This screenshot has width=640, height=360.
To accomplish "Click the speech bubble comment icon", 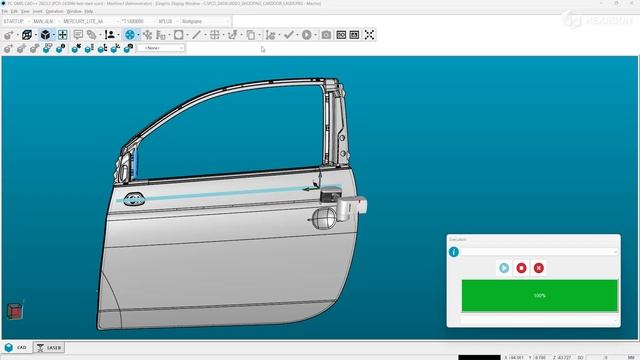I will point(78,35).
